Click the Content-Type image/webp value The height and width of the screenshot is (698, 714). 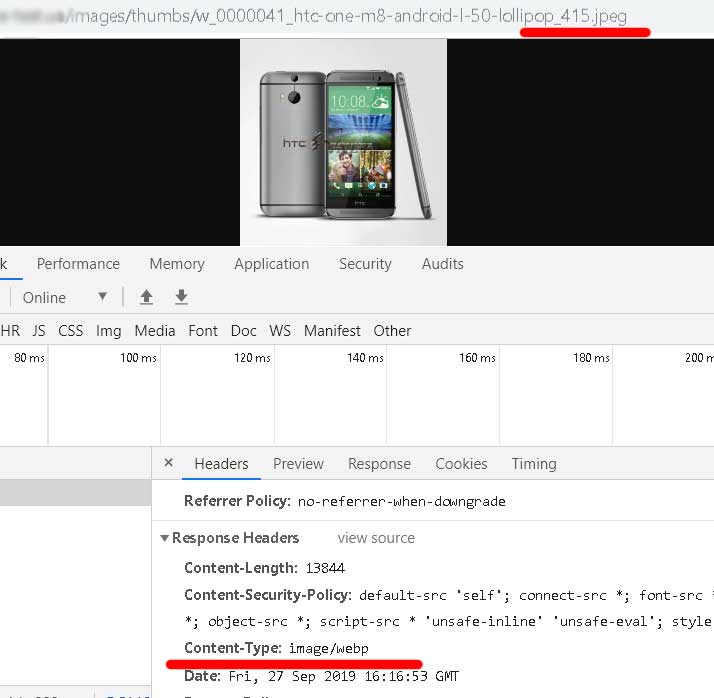tap(329, 648)
